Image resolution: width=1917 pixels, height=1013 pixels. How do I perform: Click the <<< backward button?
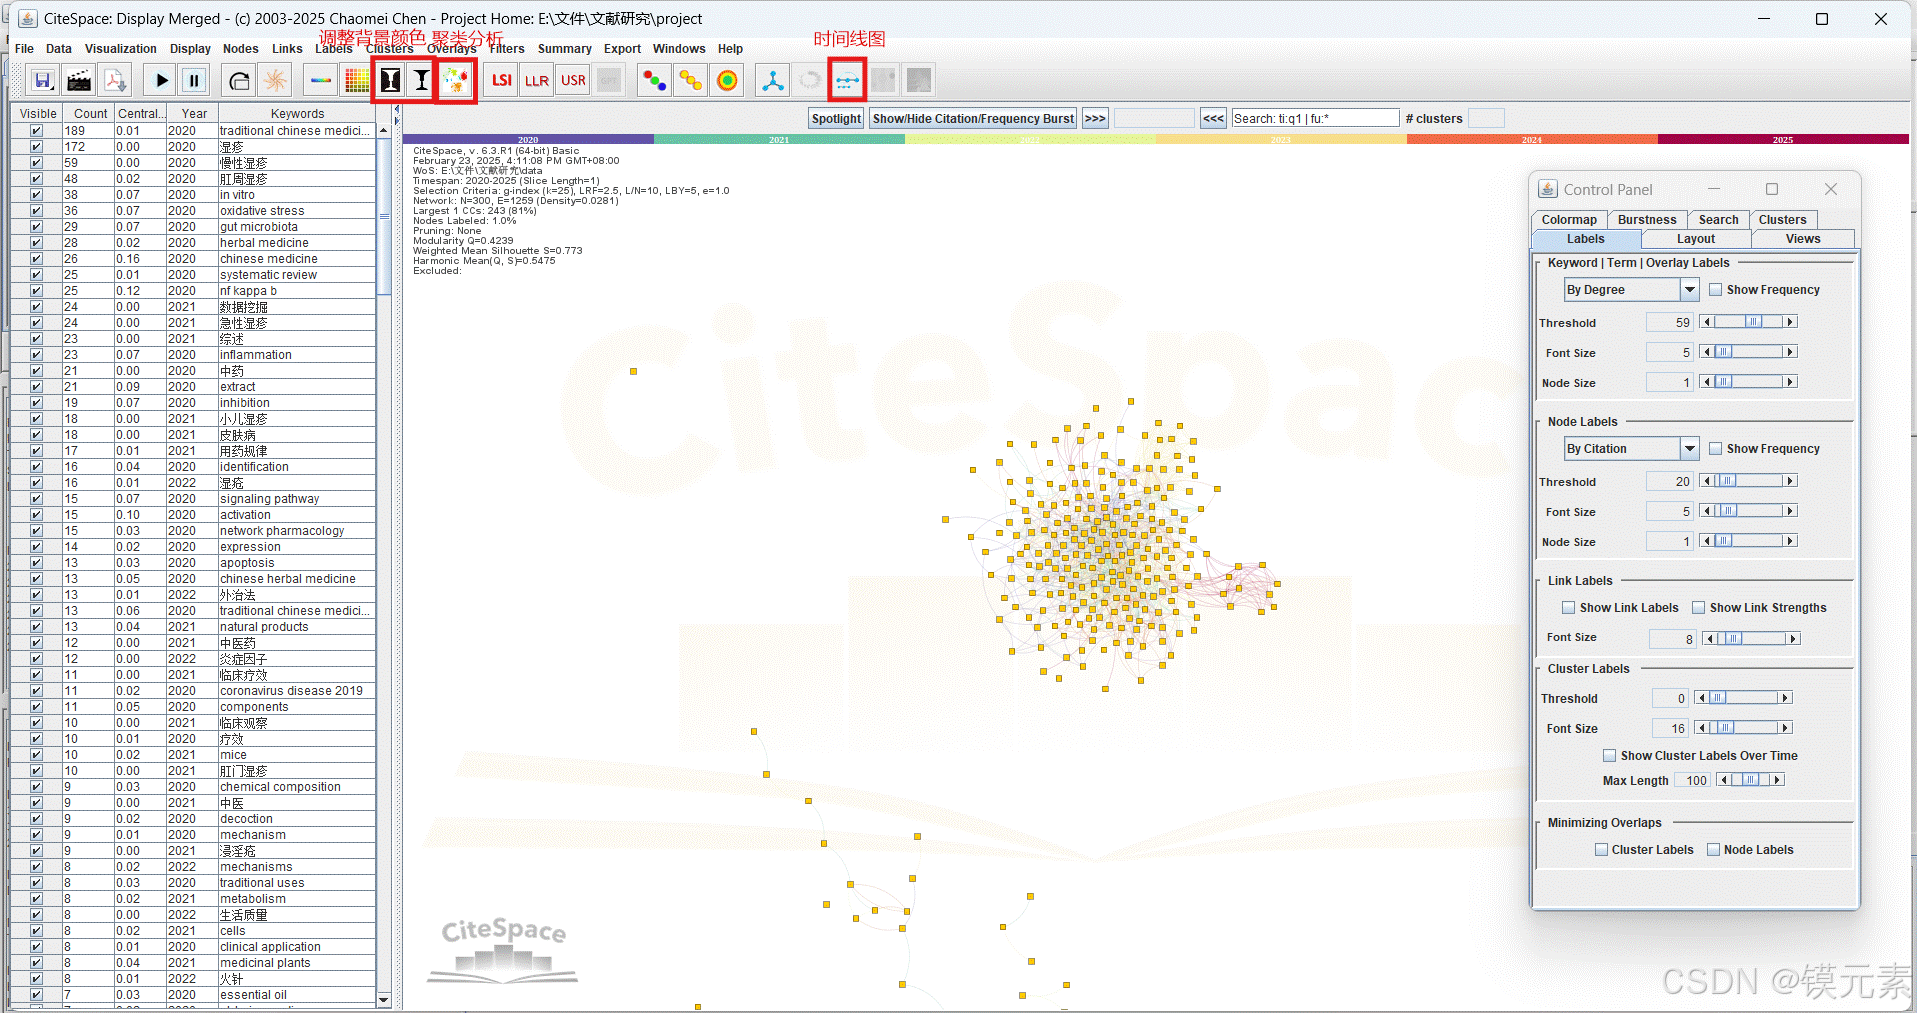click(x=1213, y=119)
